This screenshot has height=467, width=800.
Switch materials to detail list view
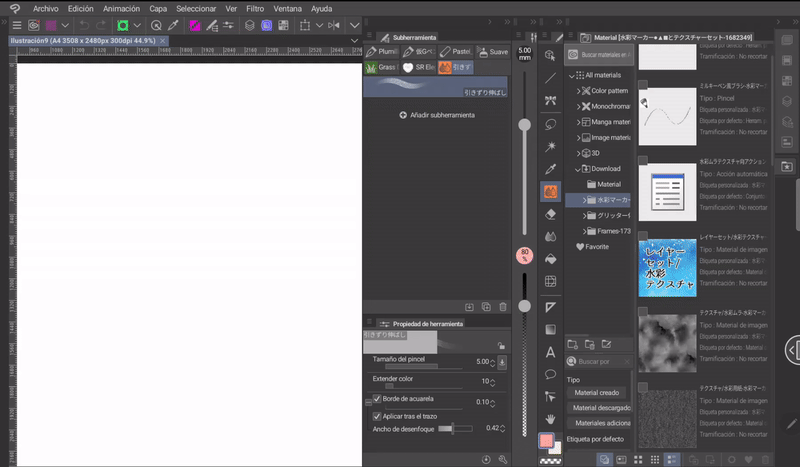tap(671, 459)
